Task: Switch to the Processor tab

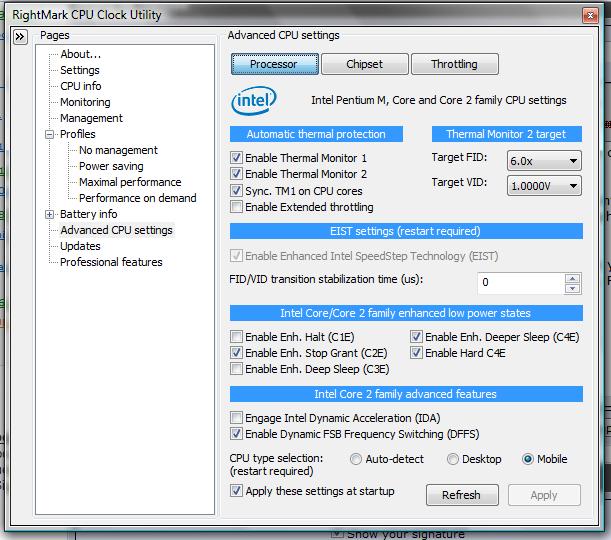Action: pyautogui.click(x=275, y=64)
